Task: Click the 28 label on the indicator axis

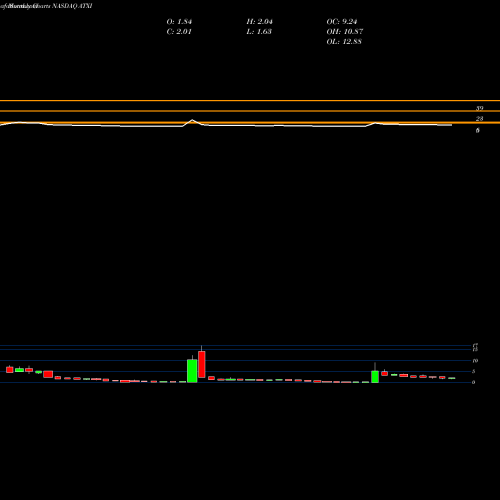Action: point(479,119)
